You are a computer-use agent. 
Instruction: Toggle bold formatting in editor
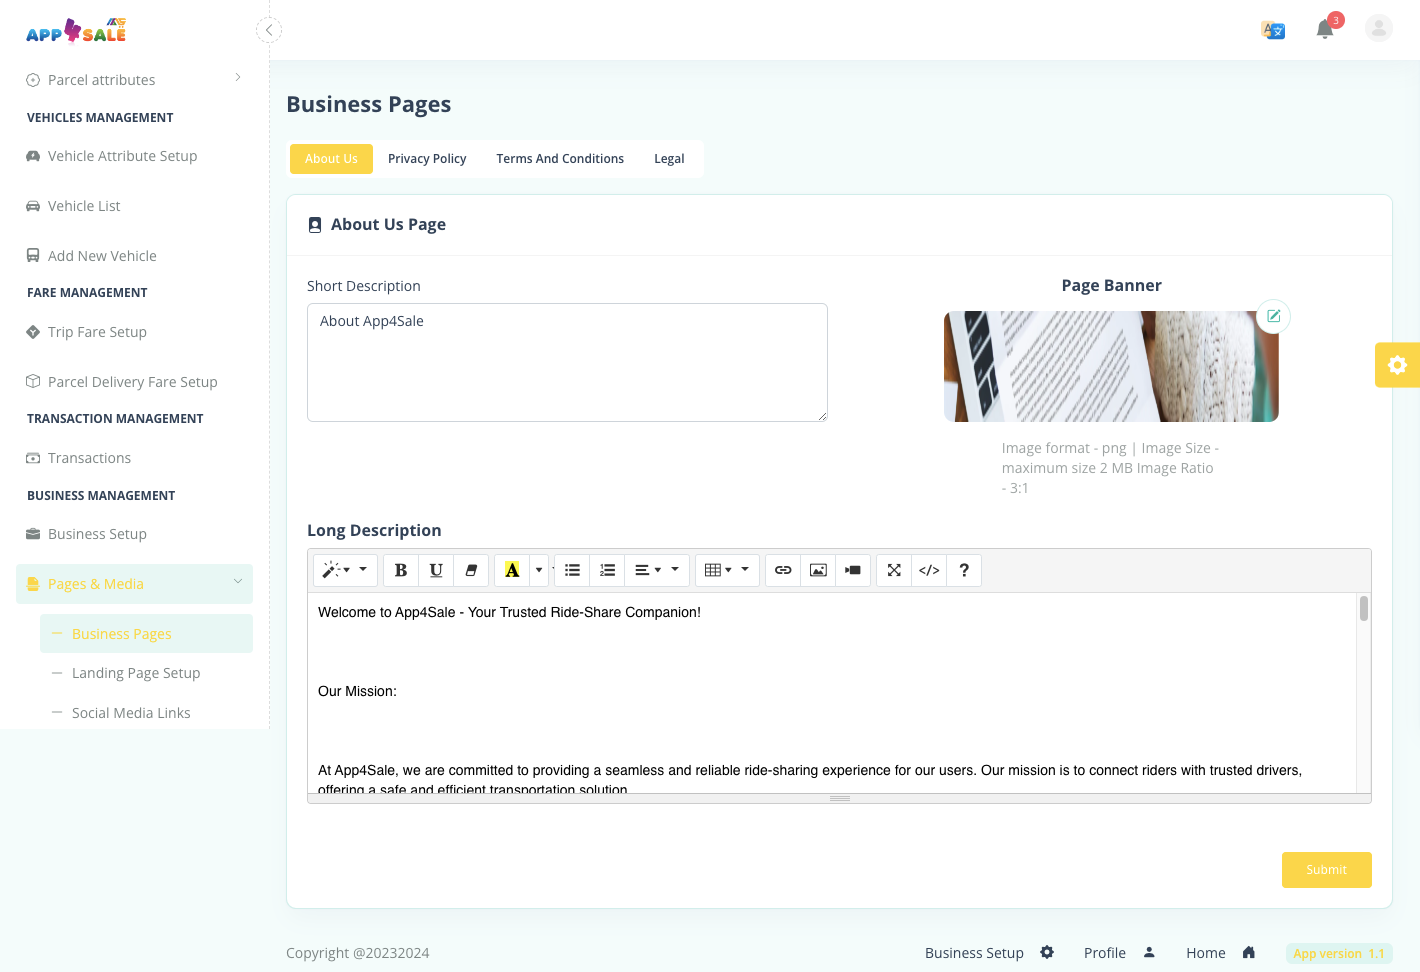coord(401,570)
